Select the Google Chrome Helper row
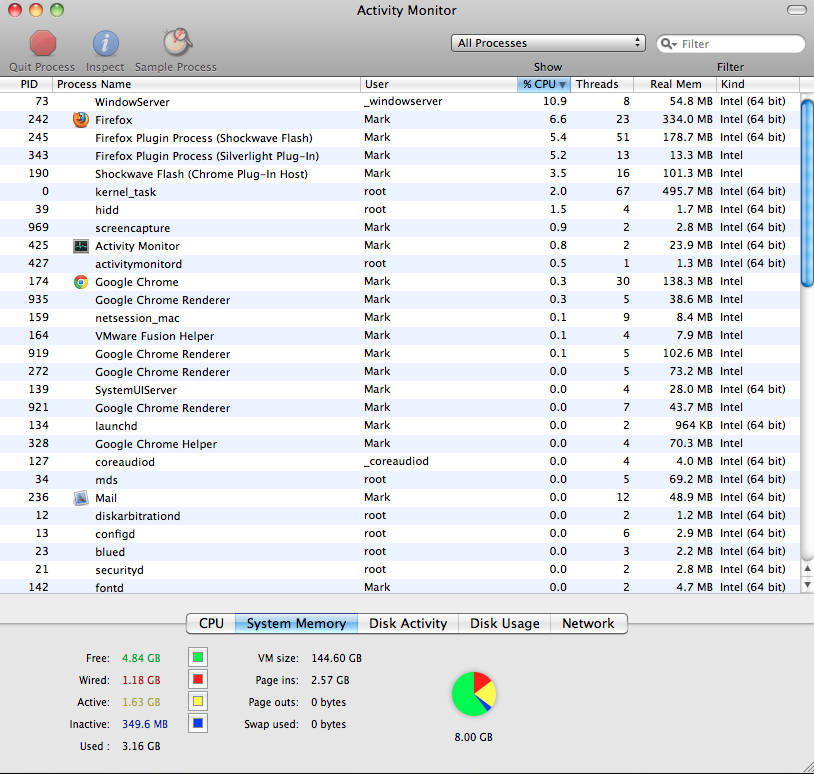Screen dimensions: 814x774 (x=400, y=444)
